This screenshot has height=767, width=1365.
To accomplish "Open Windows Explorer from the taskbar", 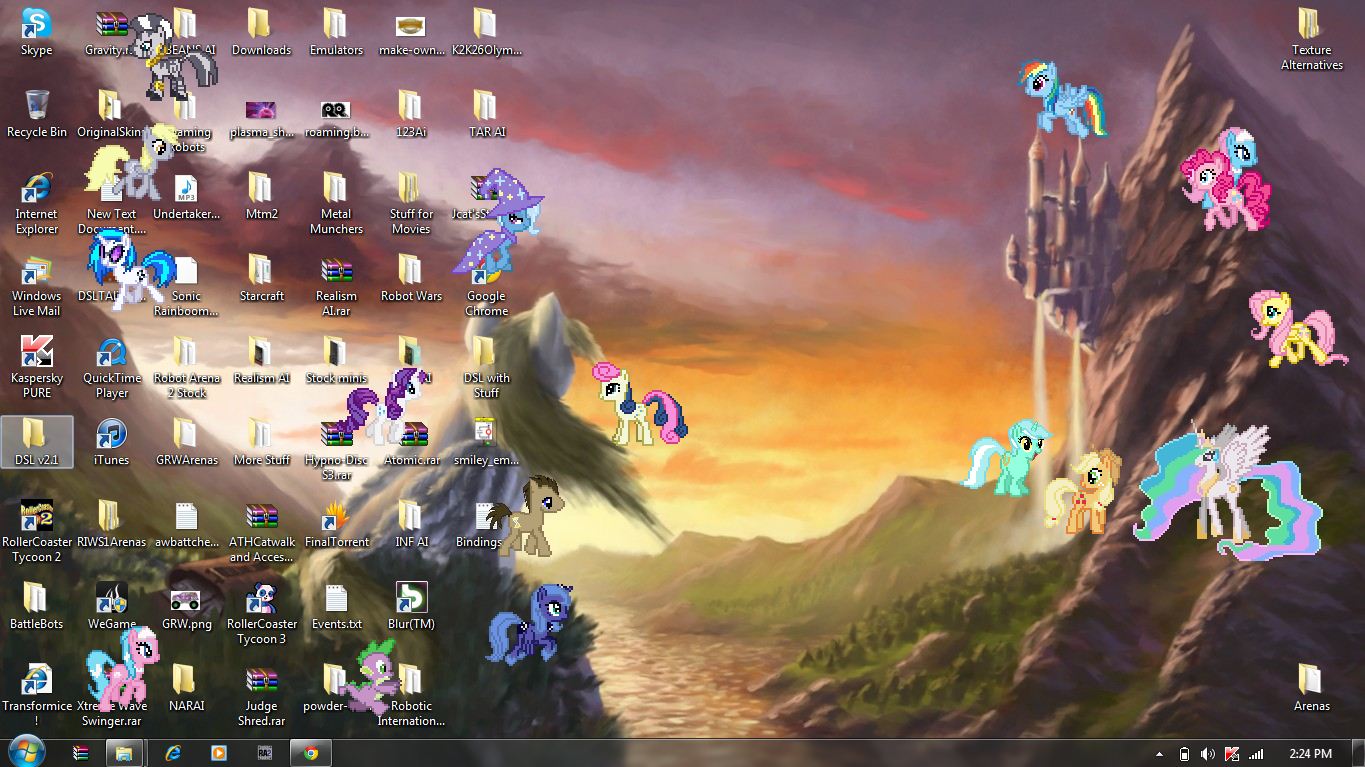I will [x=124, y=753].
